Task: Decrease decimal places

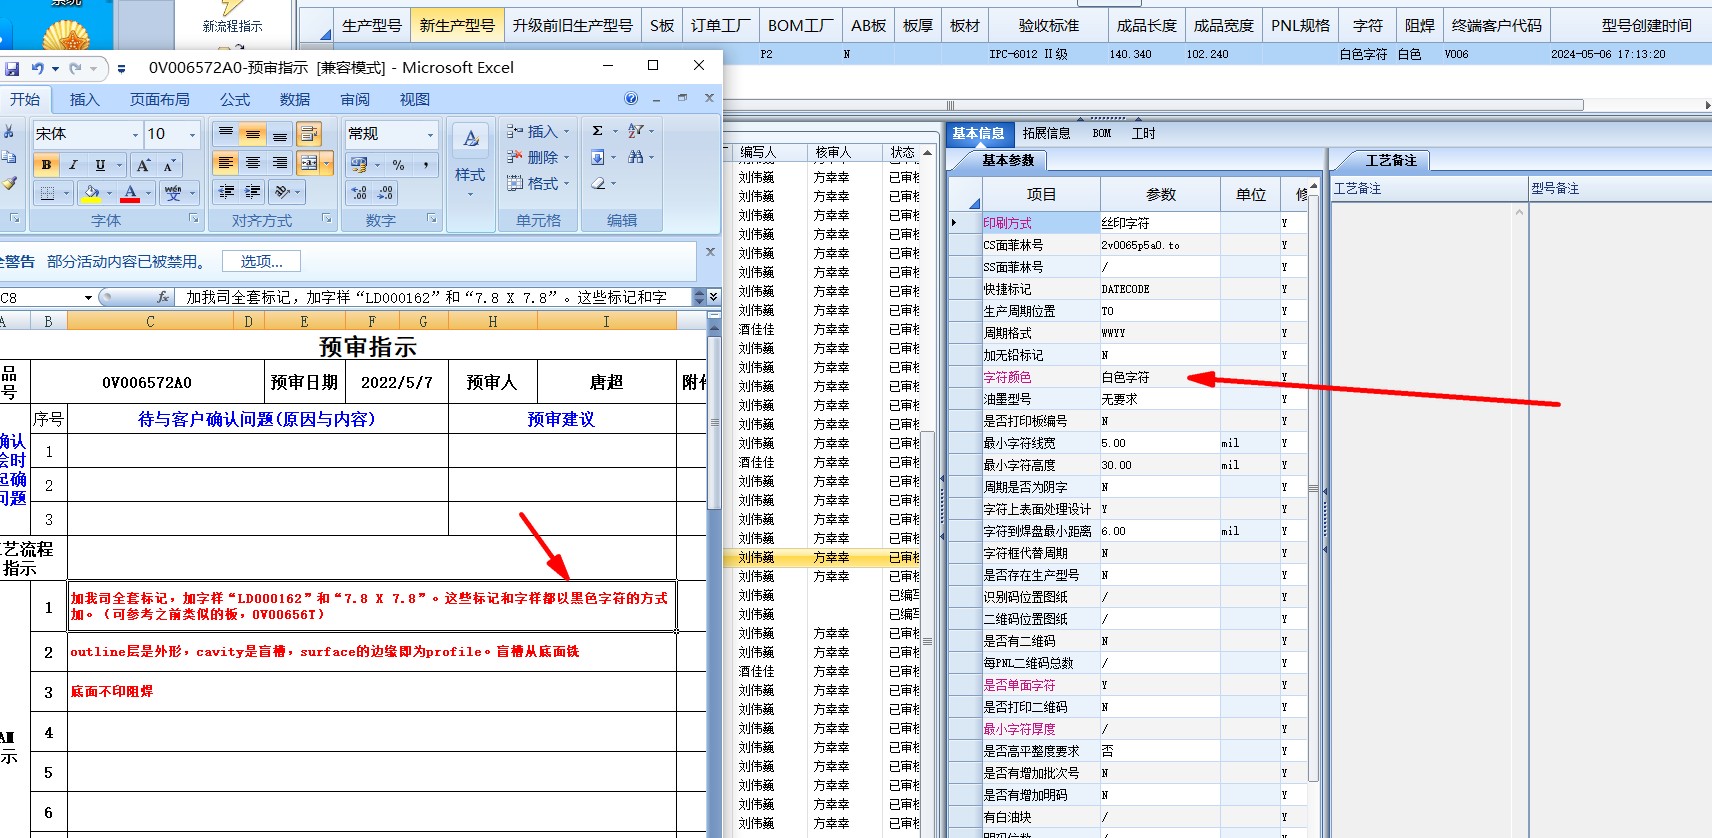Action: point(385,193)
